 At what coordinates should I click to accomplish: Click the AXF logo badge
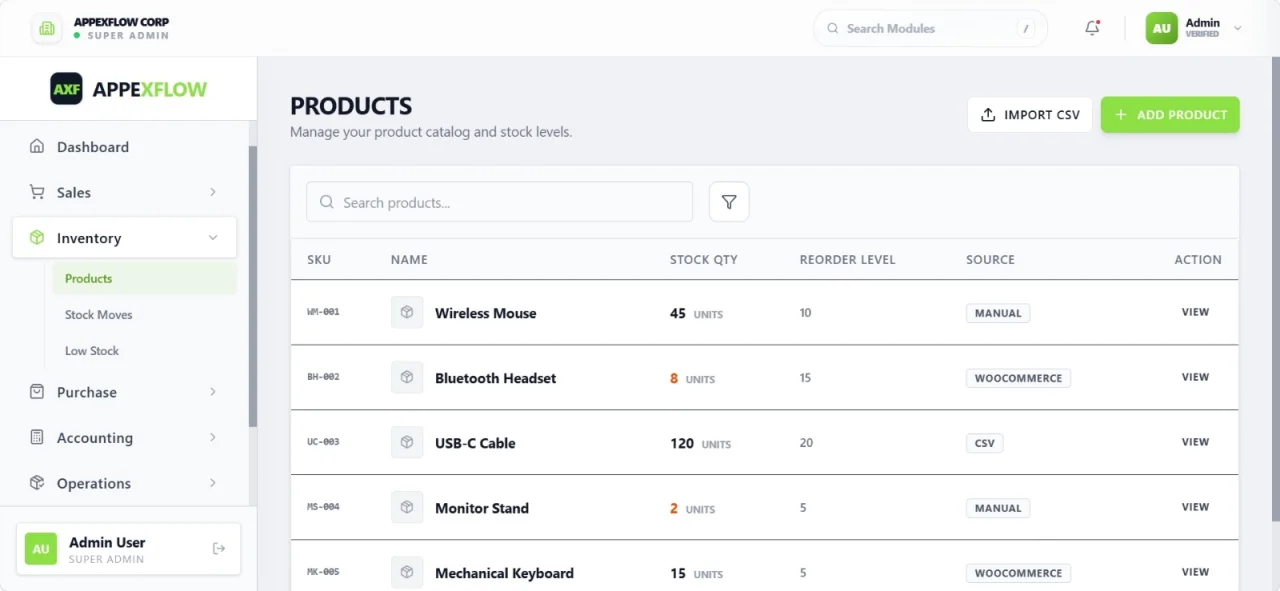67,88
